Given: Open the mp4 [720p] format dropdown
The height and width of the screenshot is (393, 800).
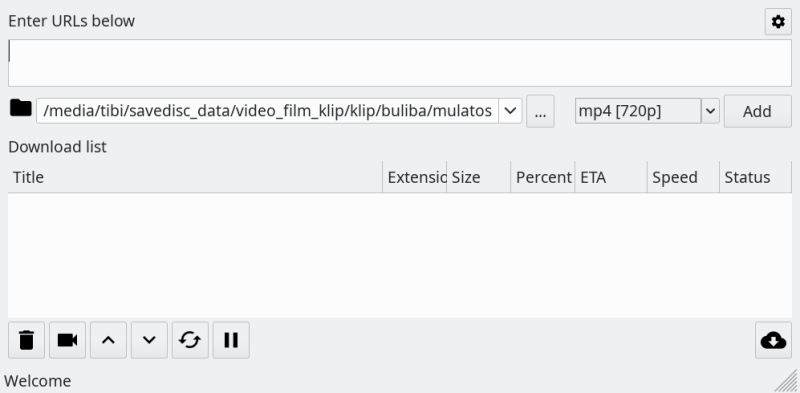Looking at the screenshot, I should 710,111.
